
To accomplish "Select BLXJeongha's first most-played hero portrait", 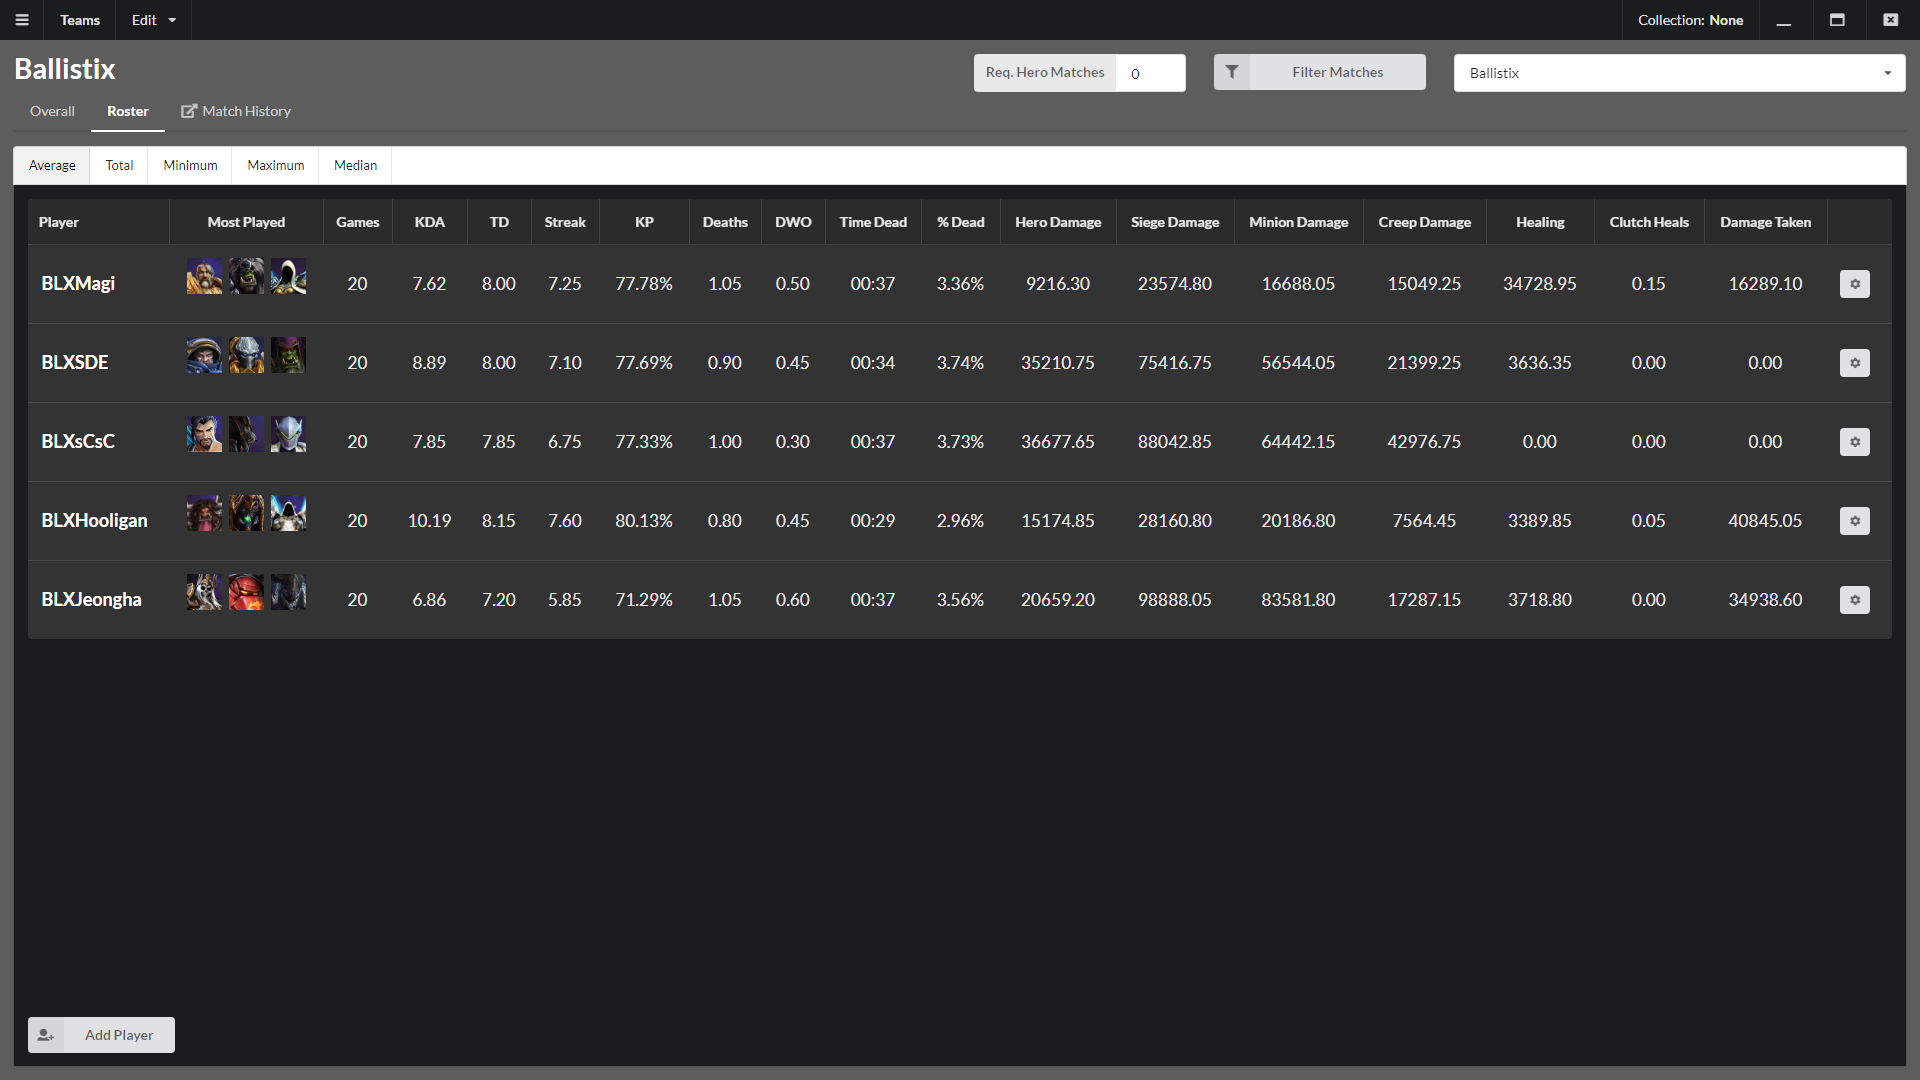I will 204,592.
